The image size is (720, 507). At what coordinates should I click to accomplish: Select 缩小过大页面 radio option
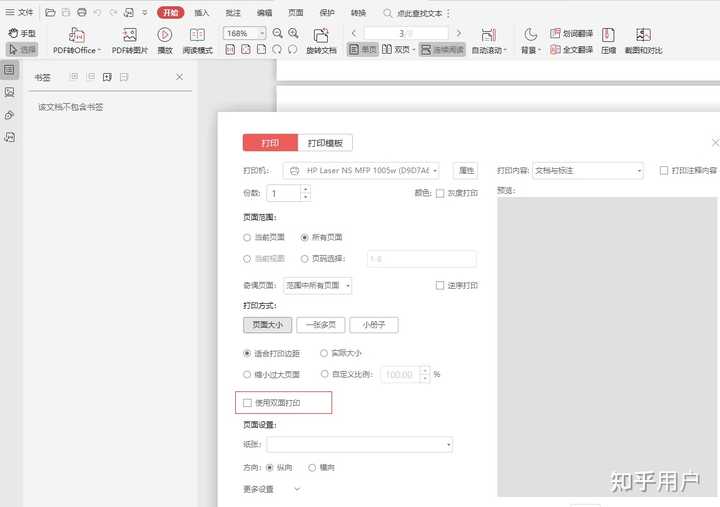point(247,374)
